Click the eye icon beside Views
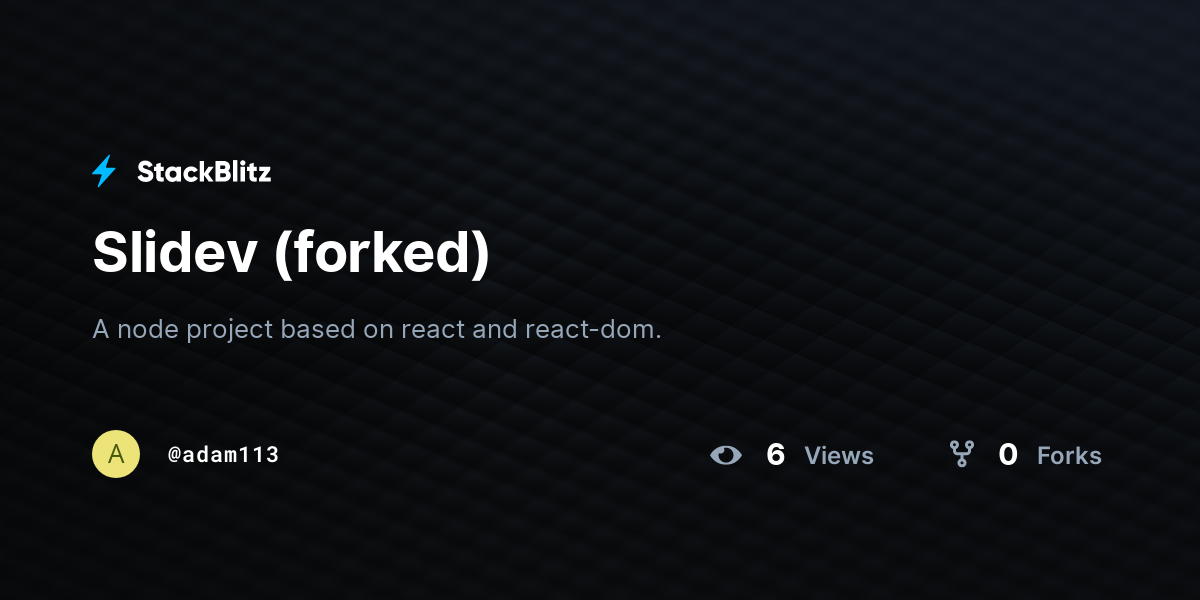The width and height of the screenshot is (1200, 600). pos(726,455)
